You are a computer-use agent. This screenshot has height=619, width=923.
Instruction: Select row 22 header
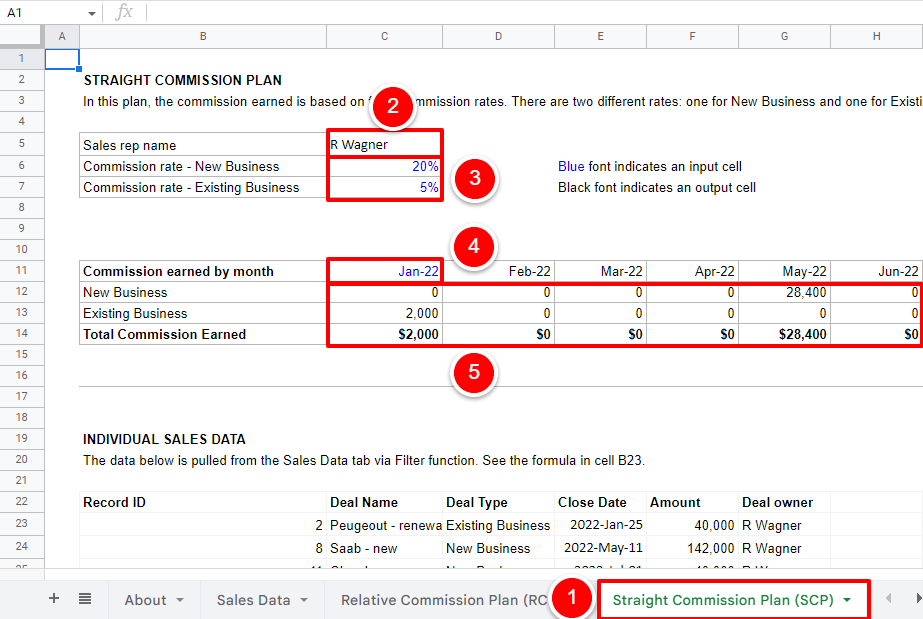click(22, 501)
